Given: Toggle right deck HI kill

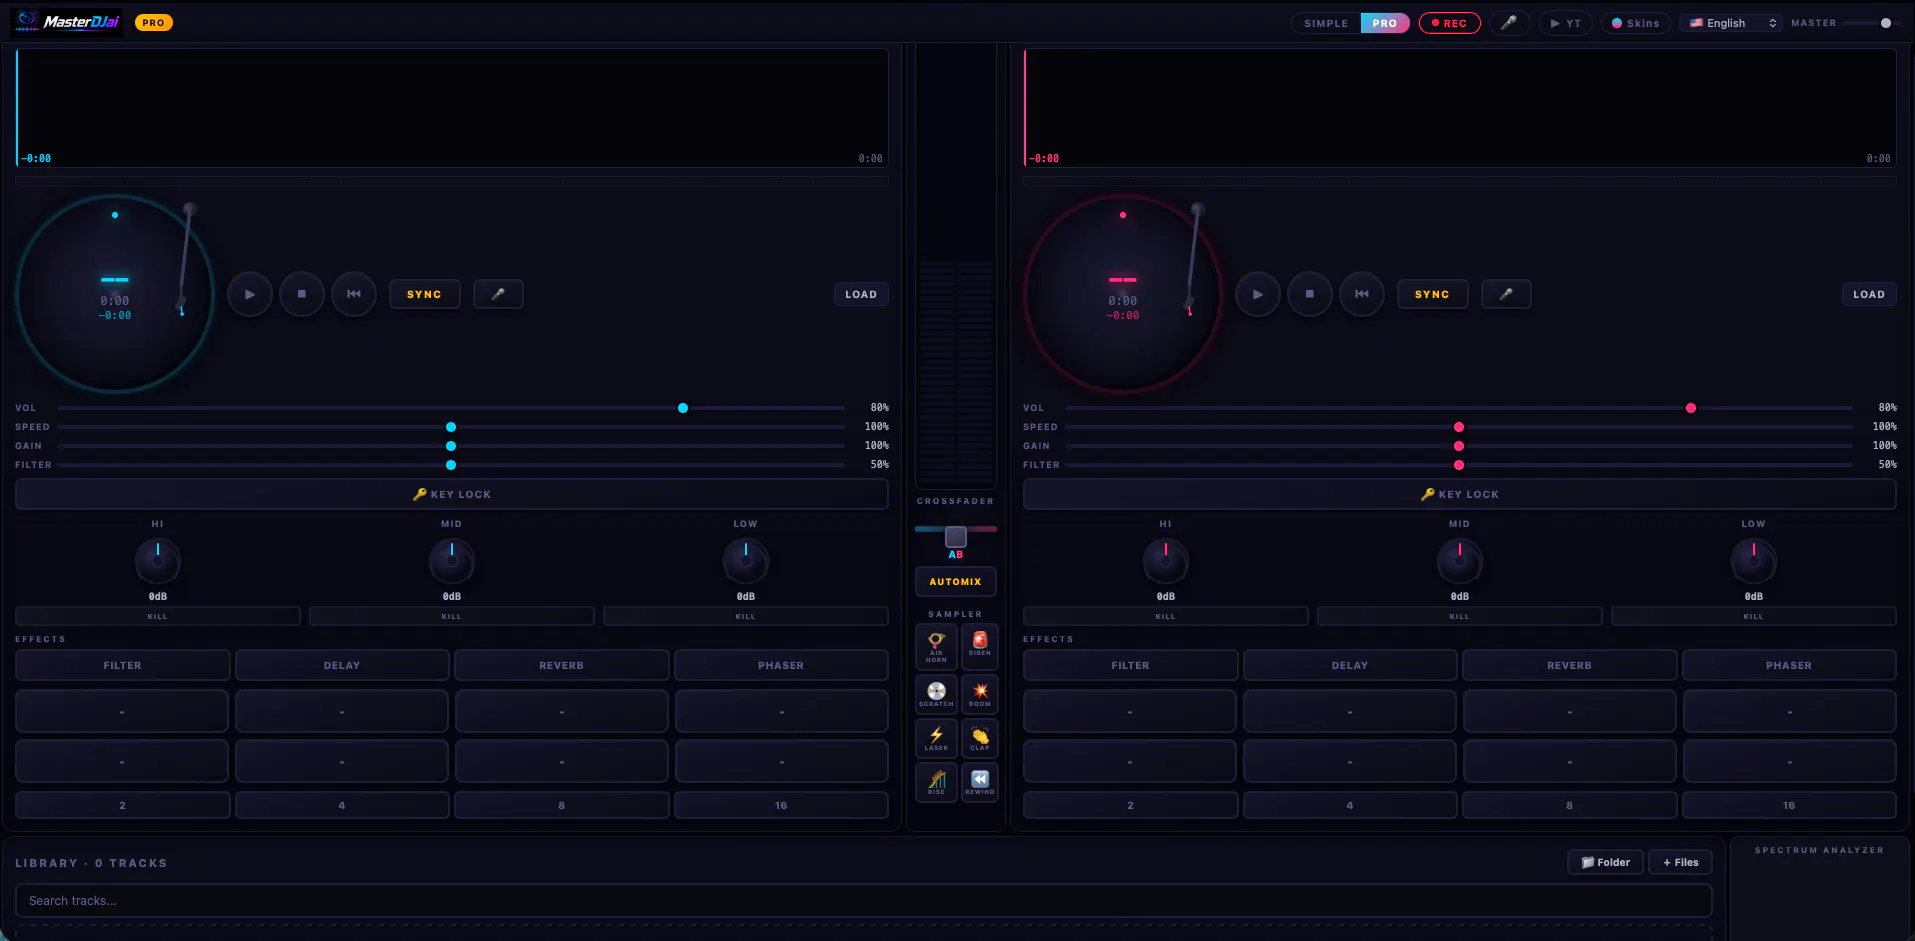Looking at the screenshot, I should pos(1166,616).
